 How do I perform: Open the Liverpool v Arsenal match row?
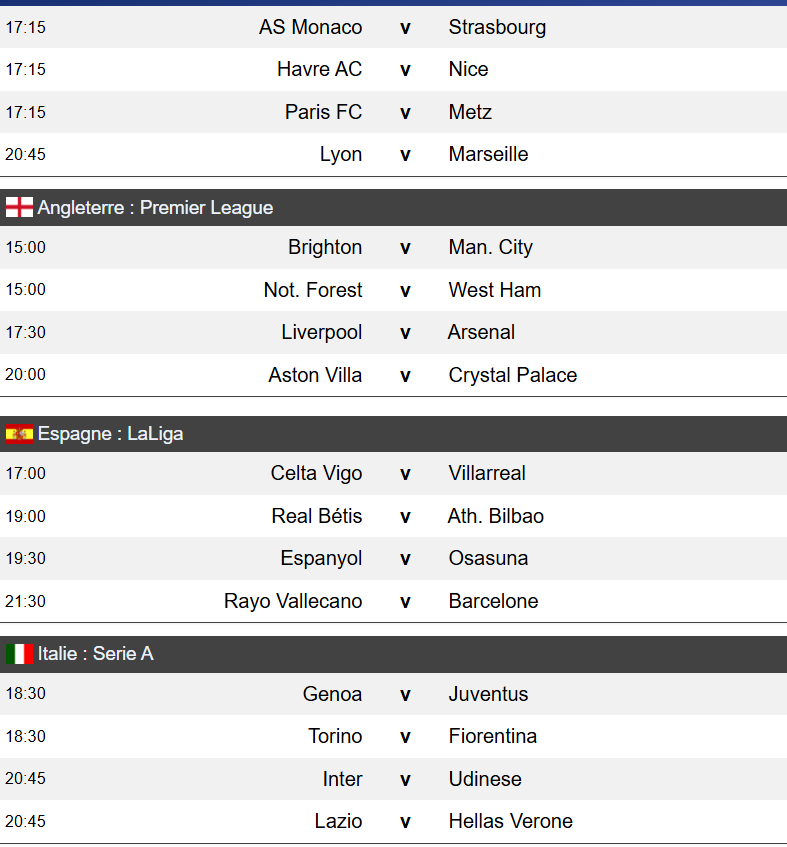[405, 332]
